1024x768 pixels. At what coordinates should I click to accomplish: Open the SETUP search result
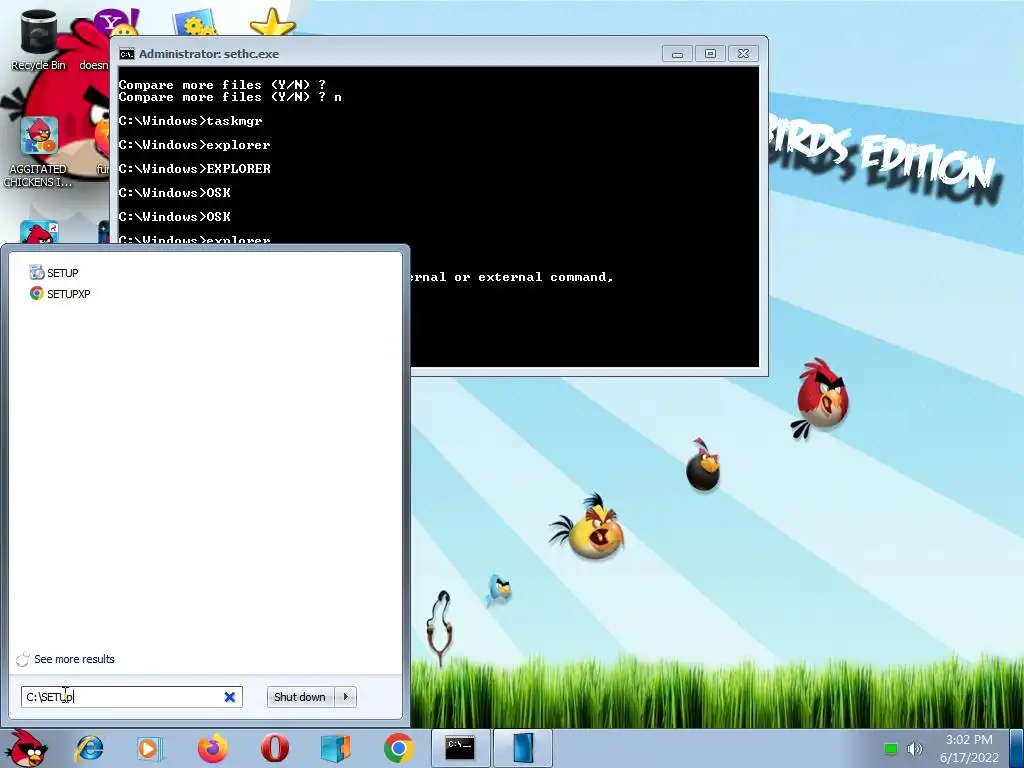point(54,273)
